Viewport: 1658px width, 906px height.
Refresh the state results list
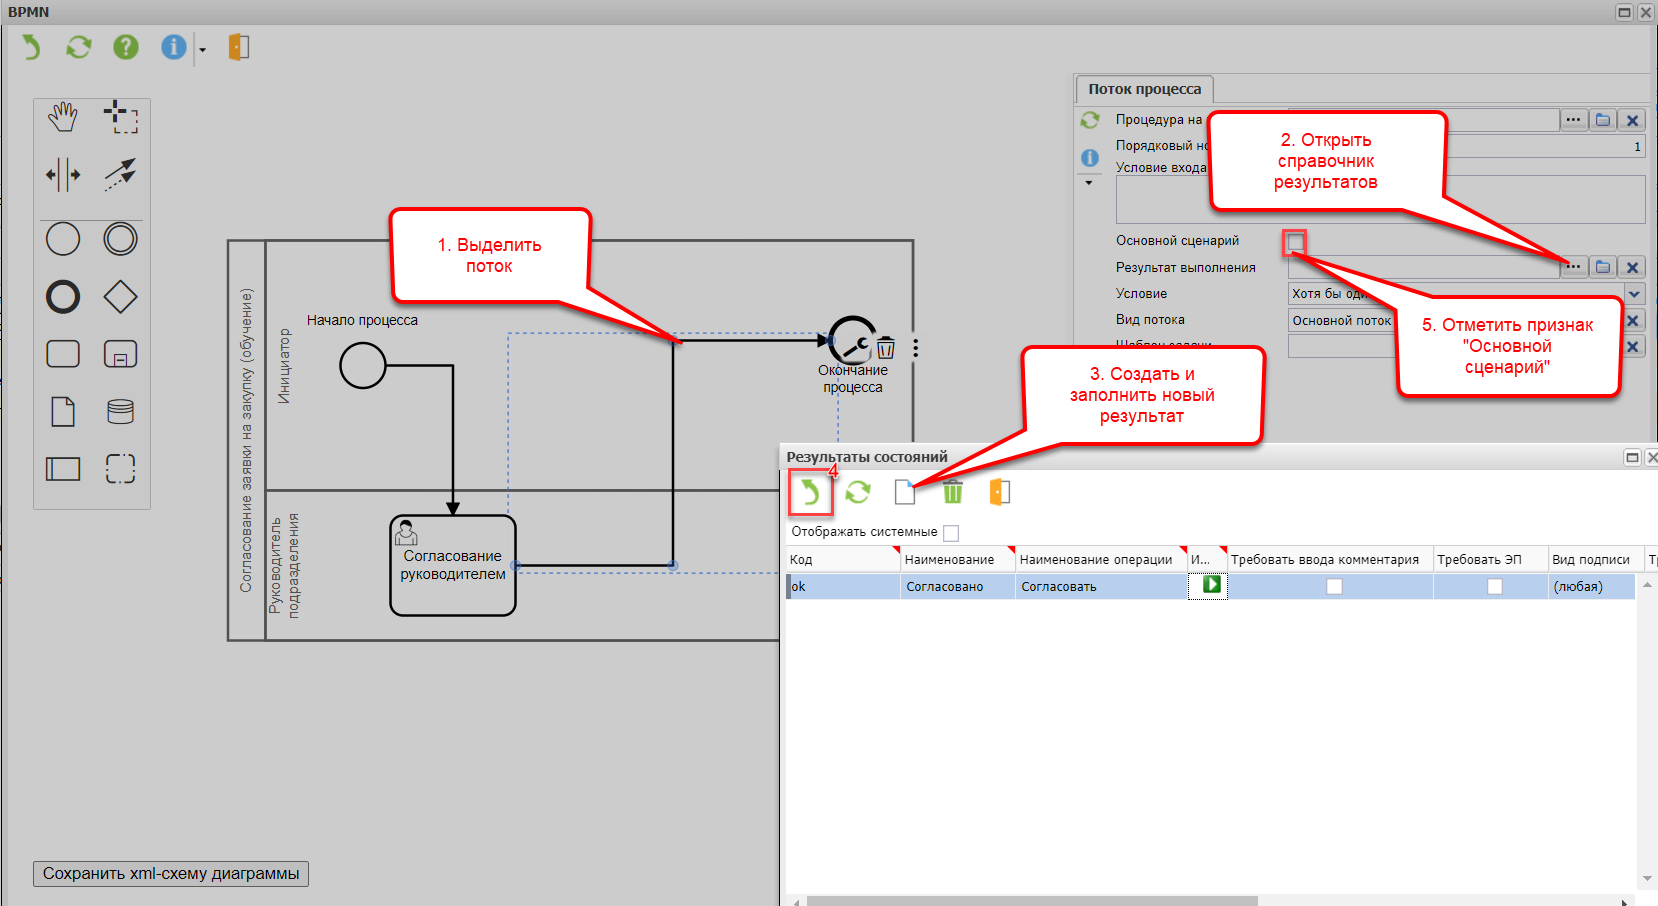click(858, 492)
